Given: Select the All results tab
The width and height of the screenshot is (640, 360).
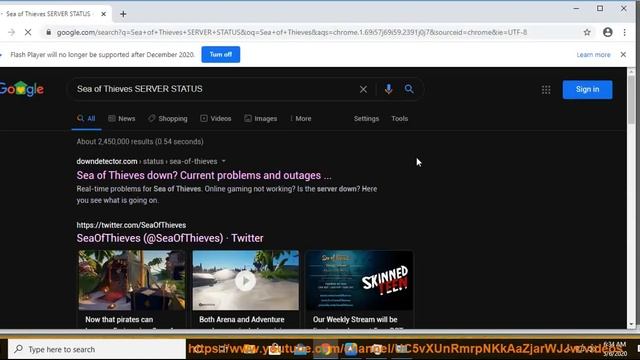Looking at the screenshot, I should [86, 119].
